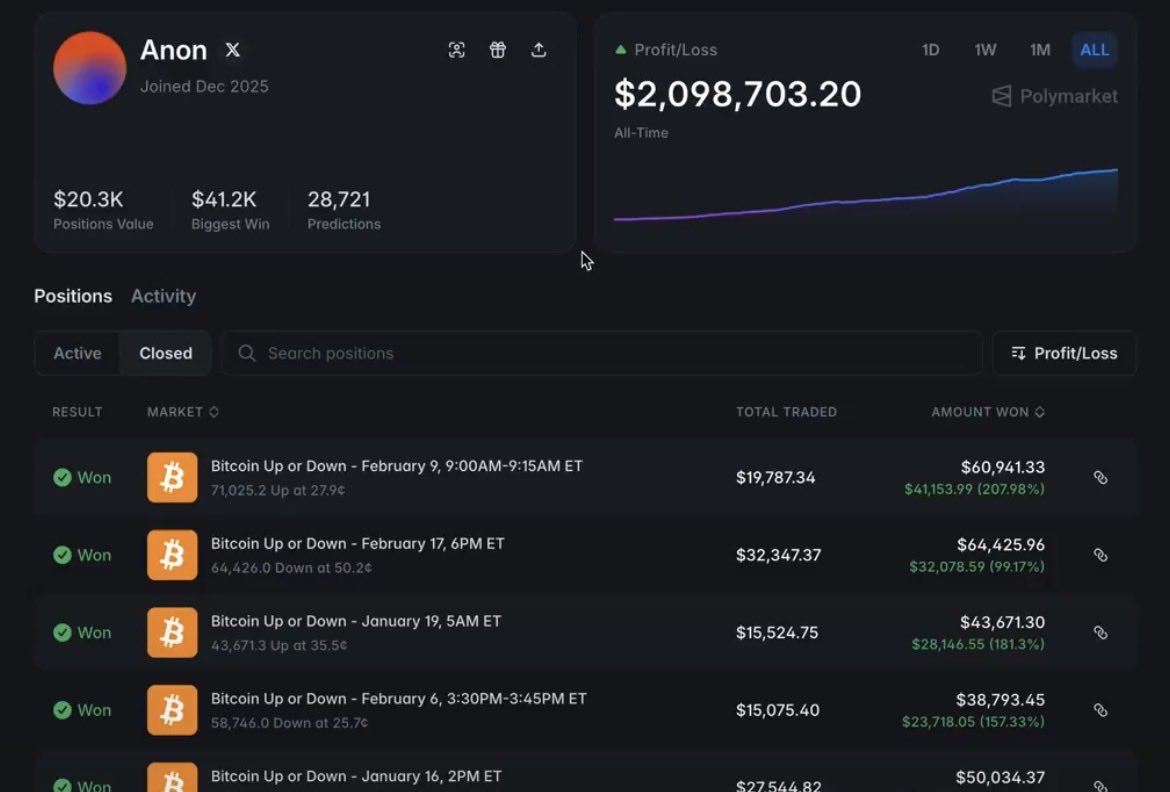Screen dimensions: 1170x792
Task: Open the Profit/Loss sort dropdown
Action: 1064,353
